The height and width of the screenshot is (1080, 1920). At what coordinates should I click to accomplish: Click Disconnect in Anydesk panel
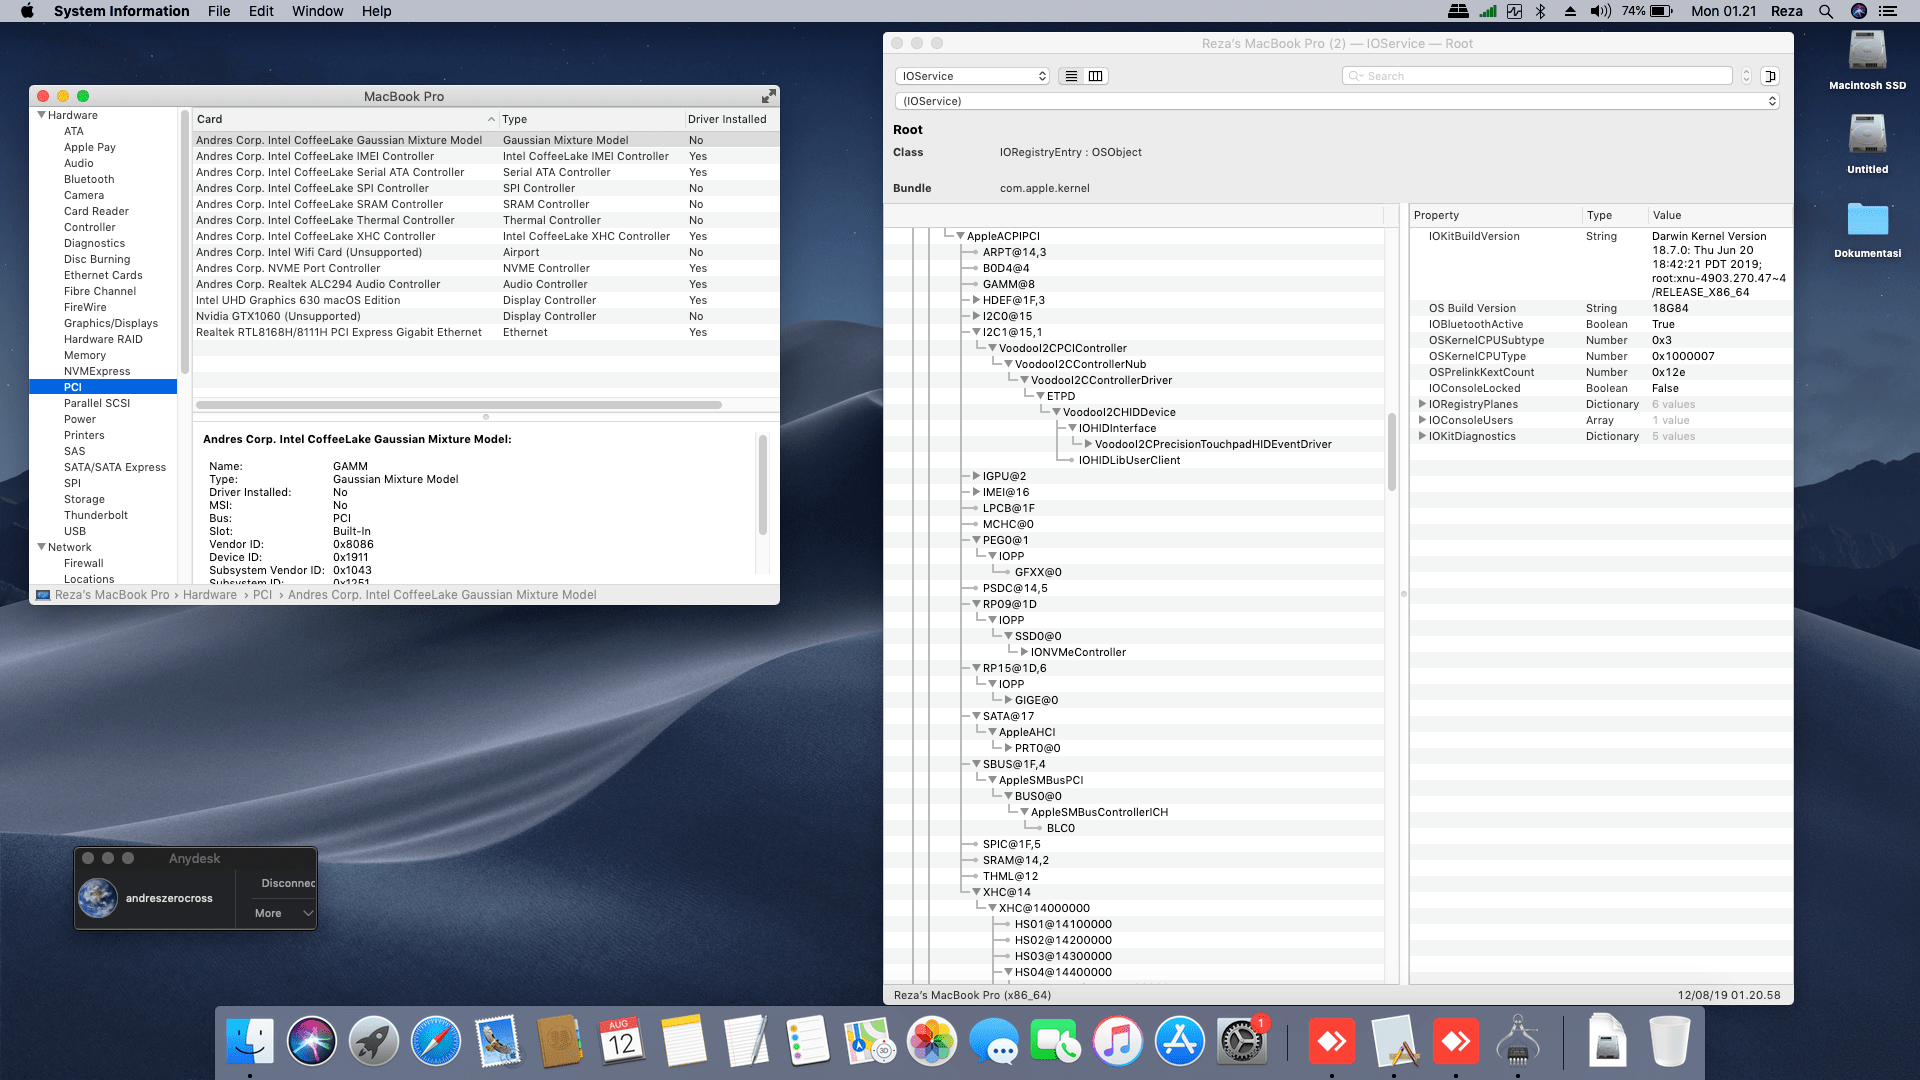coord(287,883)
